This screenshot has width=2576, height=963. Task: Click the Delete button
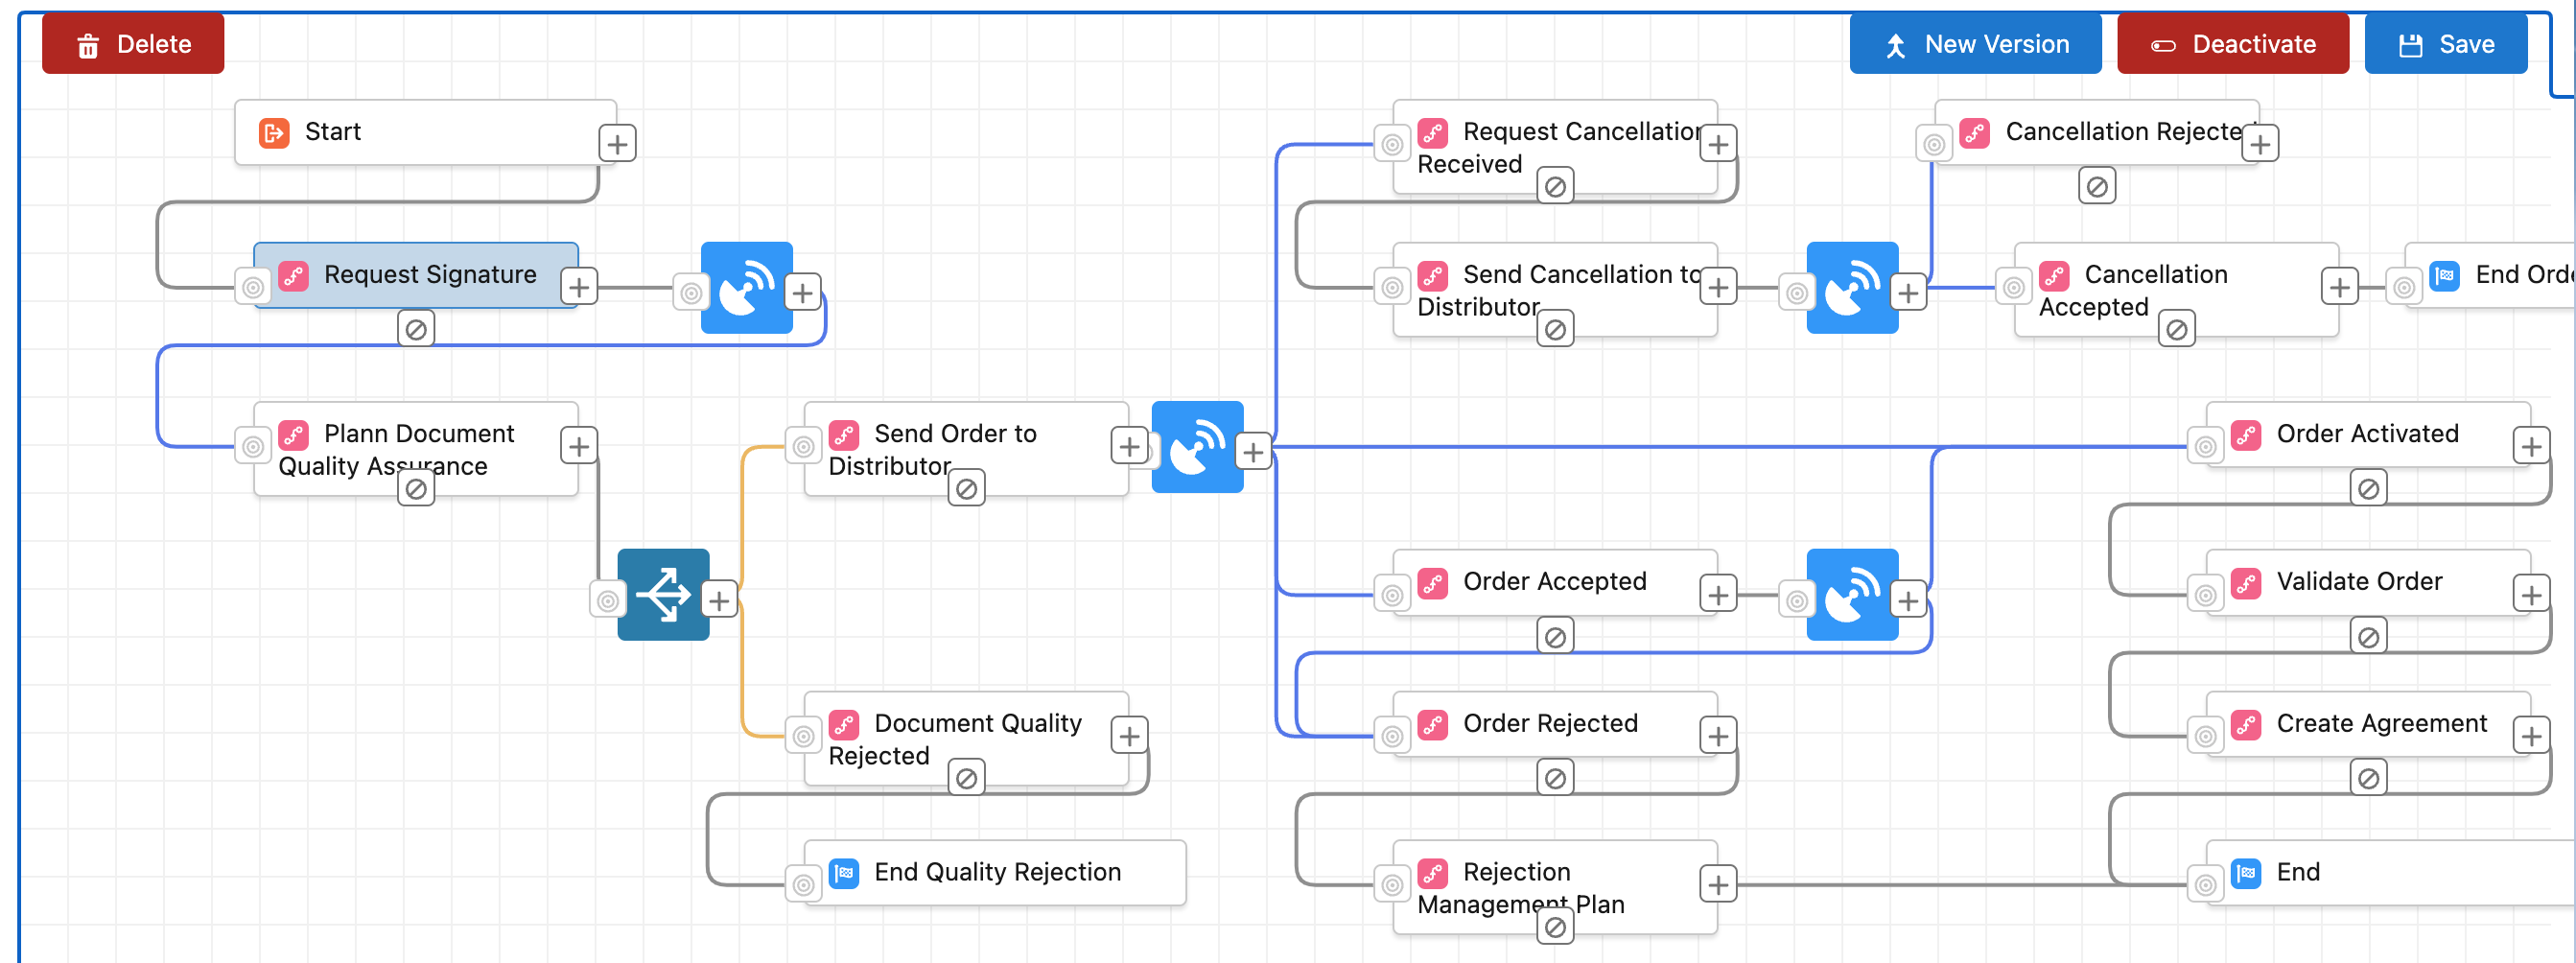coord(133,44)
